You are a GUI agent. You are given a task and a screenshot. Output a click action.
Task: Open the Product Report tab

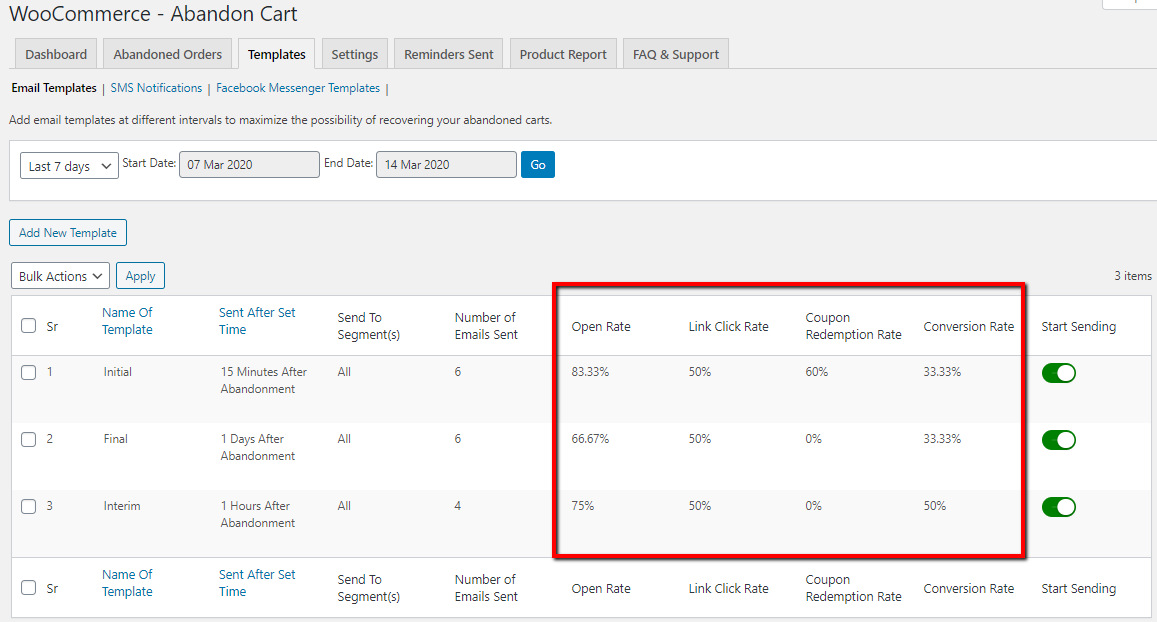coord(563,54)
